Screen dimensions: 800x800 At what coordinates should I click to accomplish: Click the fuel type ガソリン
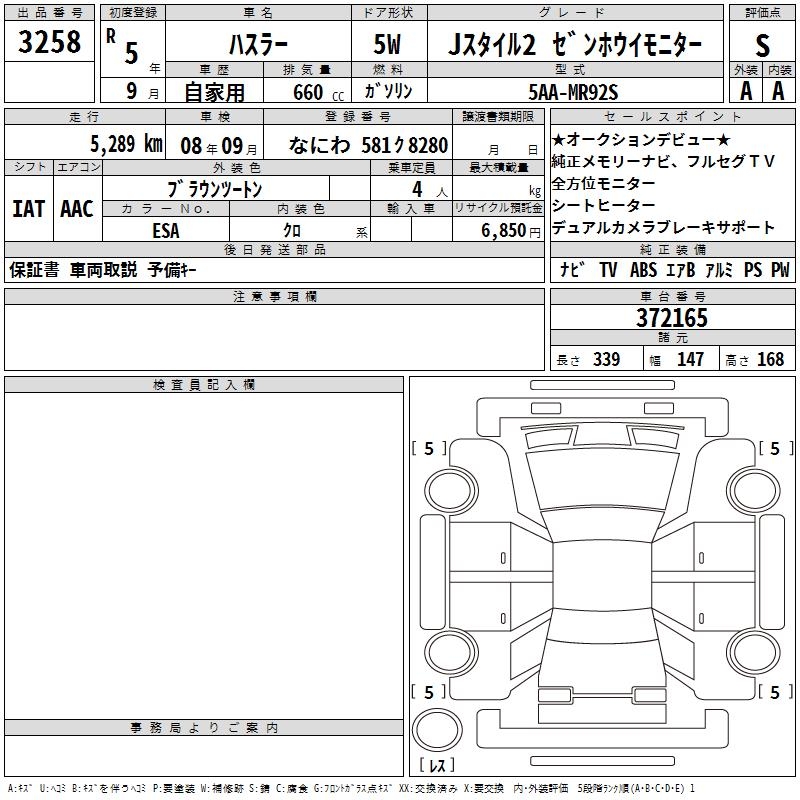(x=388, y=91)
